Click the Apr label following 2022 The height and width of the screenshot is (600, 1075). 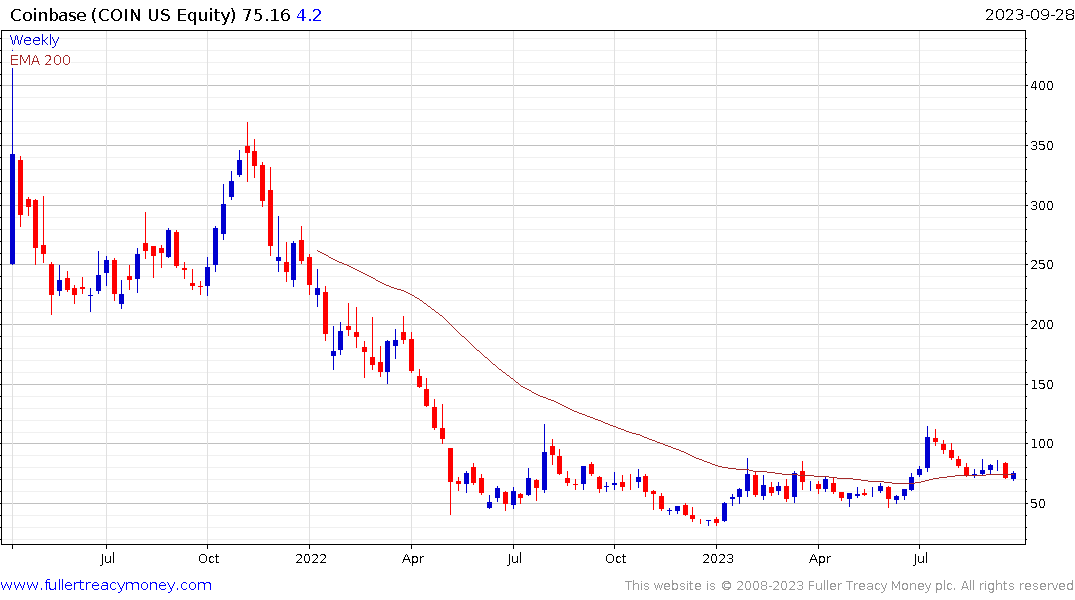[x=413, y=558]
